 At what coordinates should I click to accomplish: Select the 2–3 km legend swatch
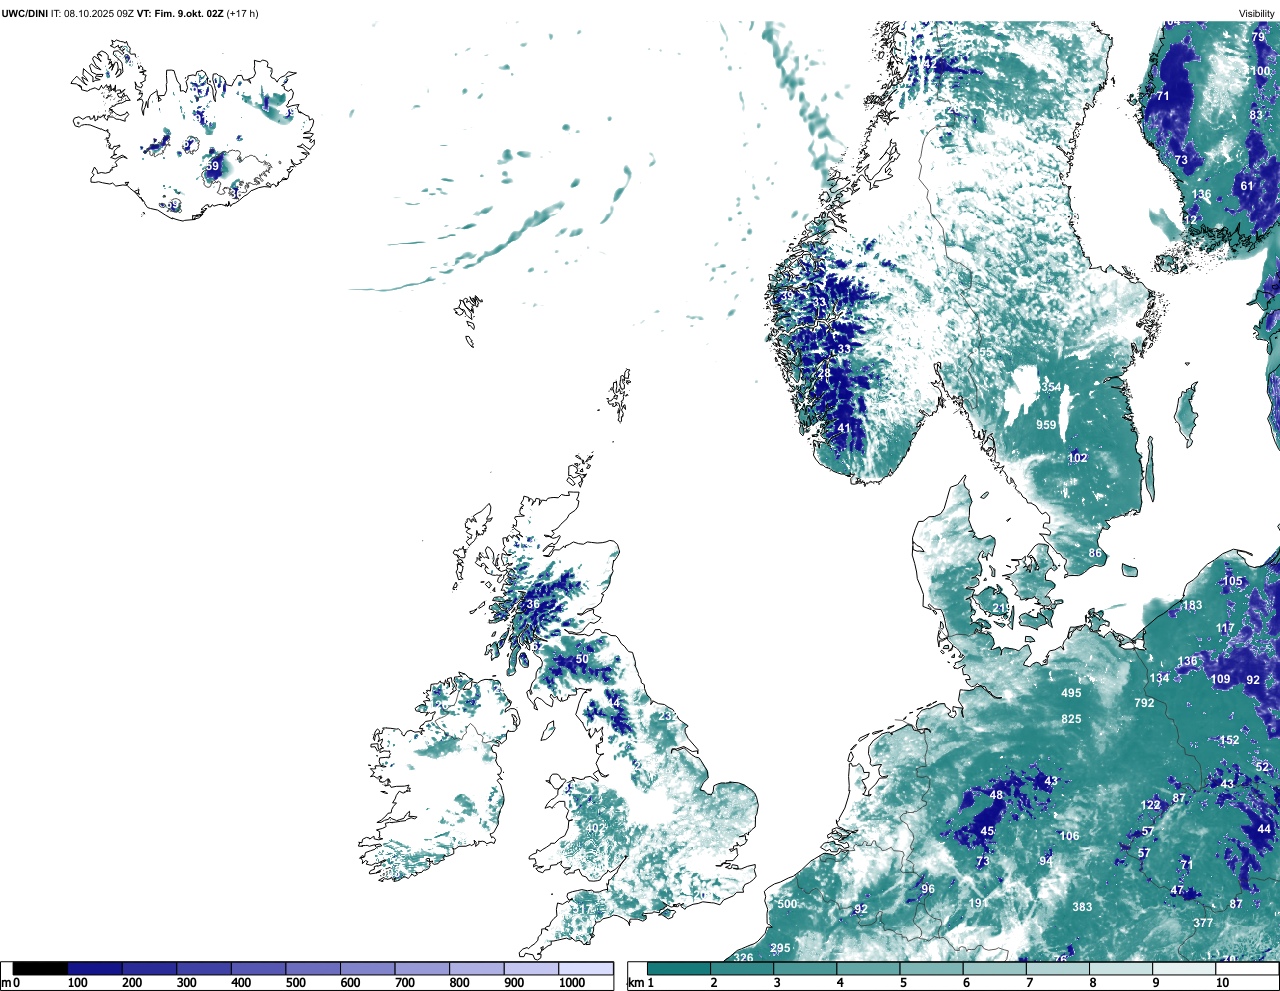click(x=742, y=968)
